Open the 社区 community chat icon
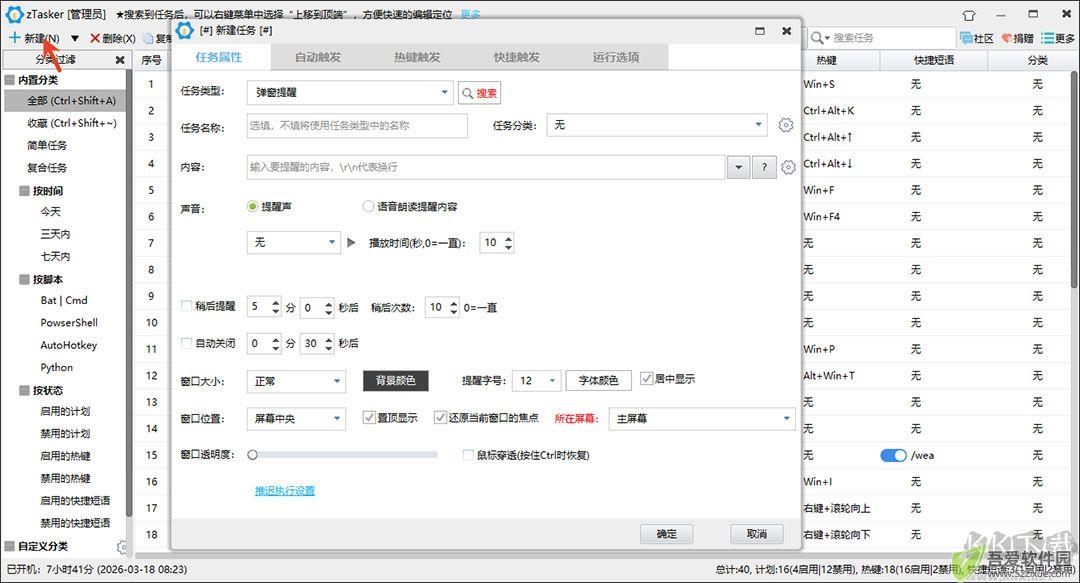Screen dimensions: 1080x583 977,39
